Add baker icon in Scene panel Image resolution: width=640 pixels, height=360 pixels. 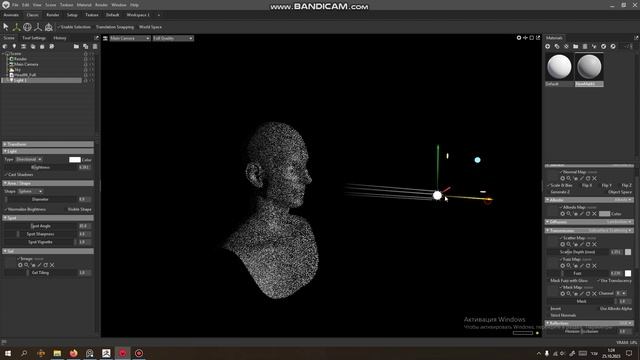coord(52,47)
